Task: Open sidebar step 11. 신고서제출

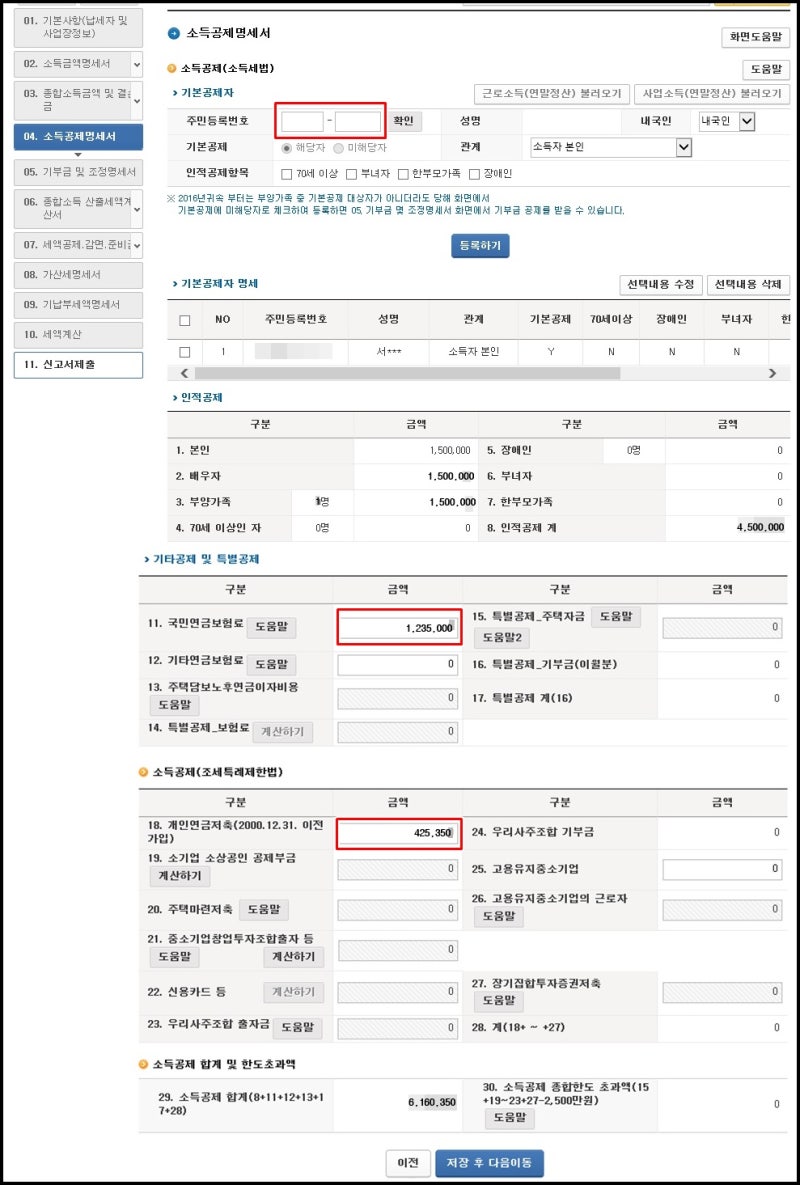Action: click(78, 364)
